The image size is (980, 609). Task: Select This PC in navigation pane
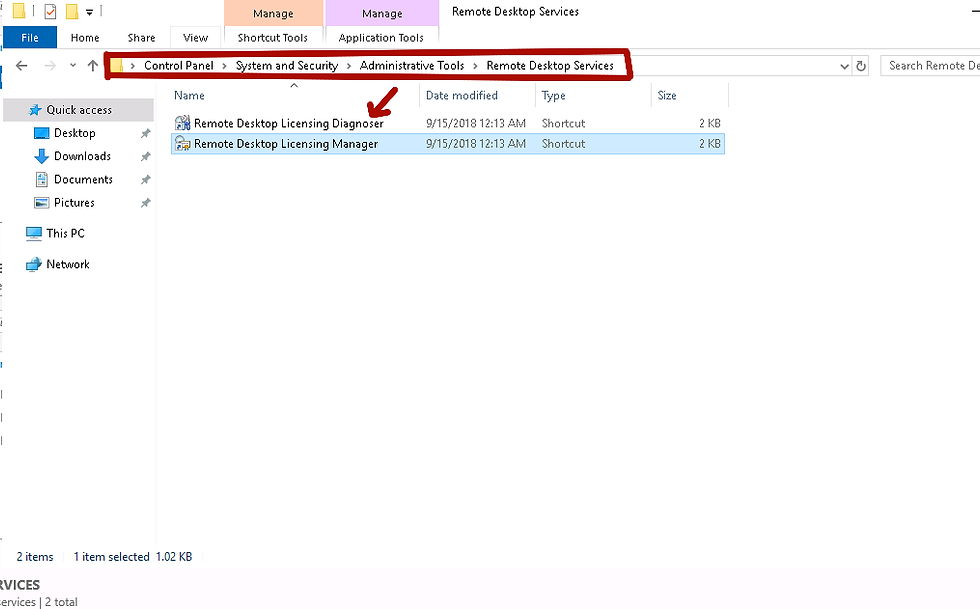(x=65, y=233)
